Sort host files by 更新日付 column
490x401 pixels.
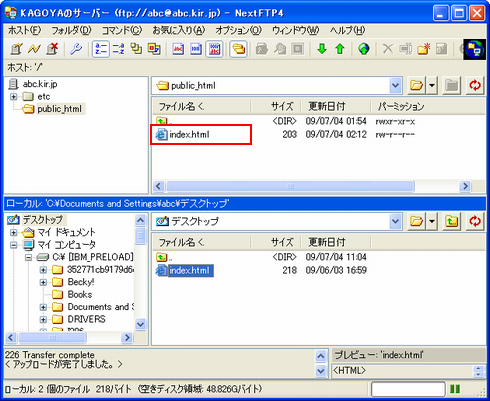(336, 106)
